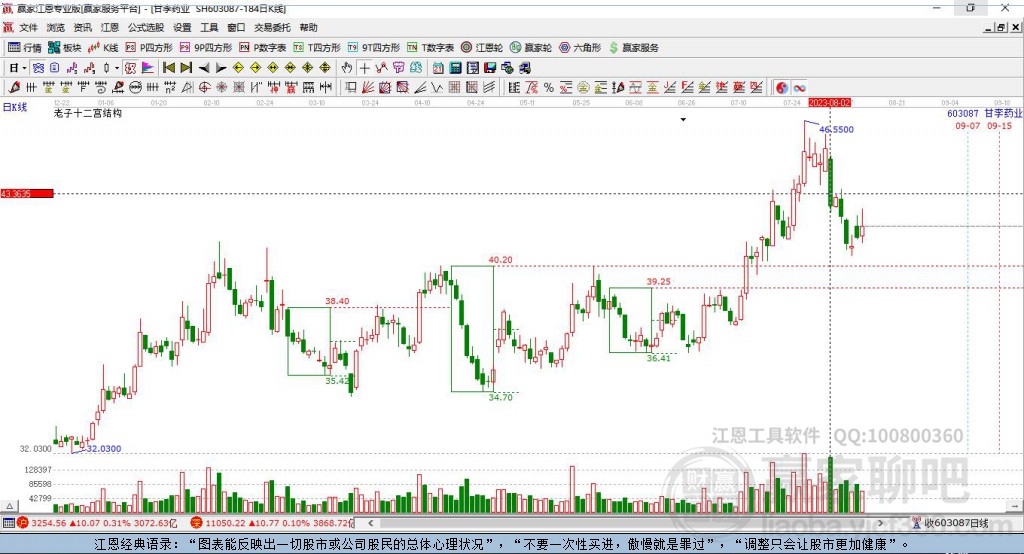
Task: Open 赢家服务 dollar-sign service button
Action: click(x=633, y=48)
